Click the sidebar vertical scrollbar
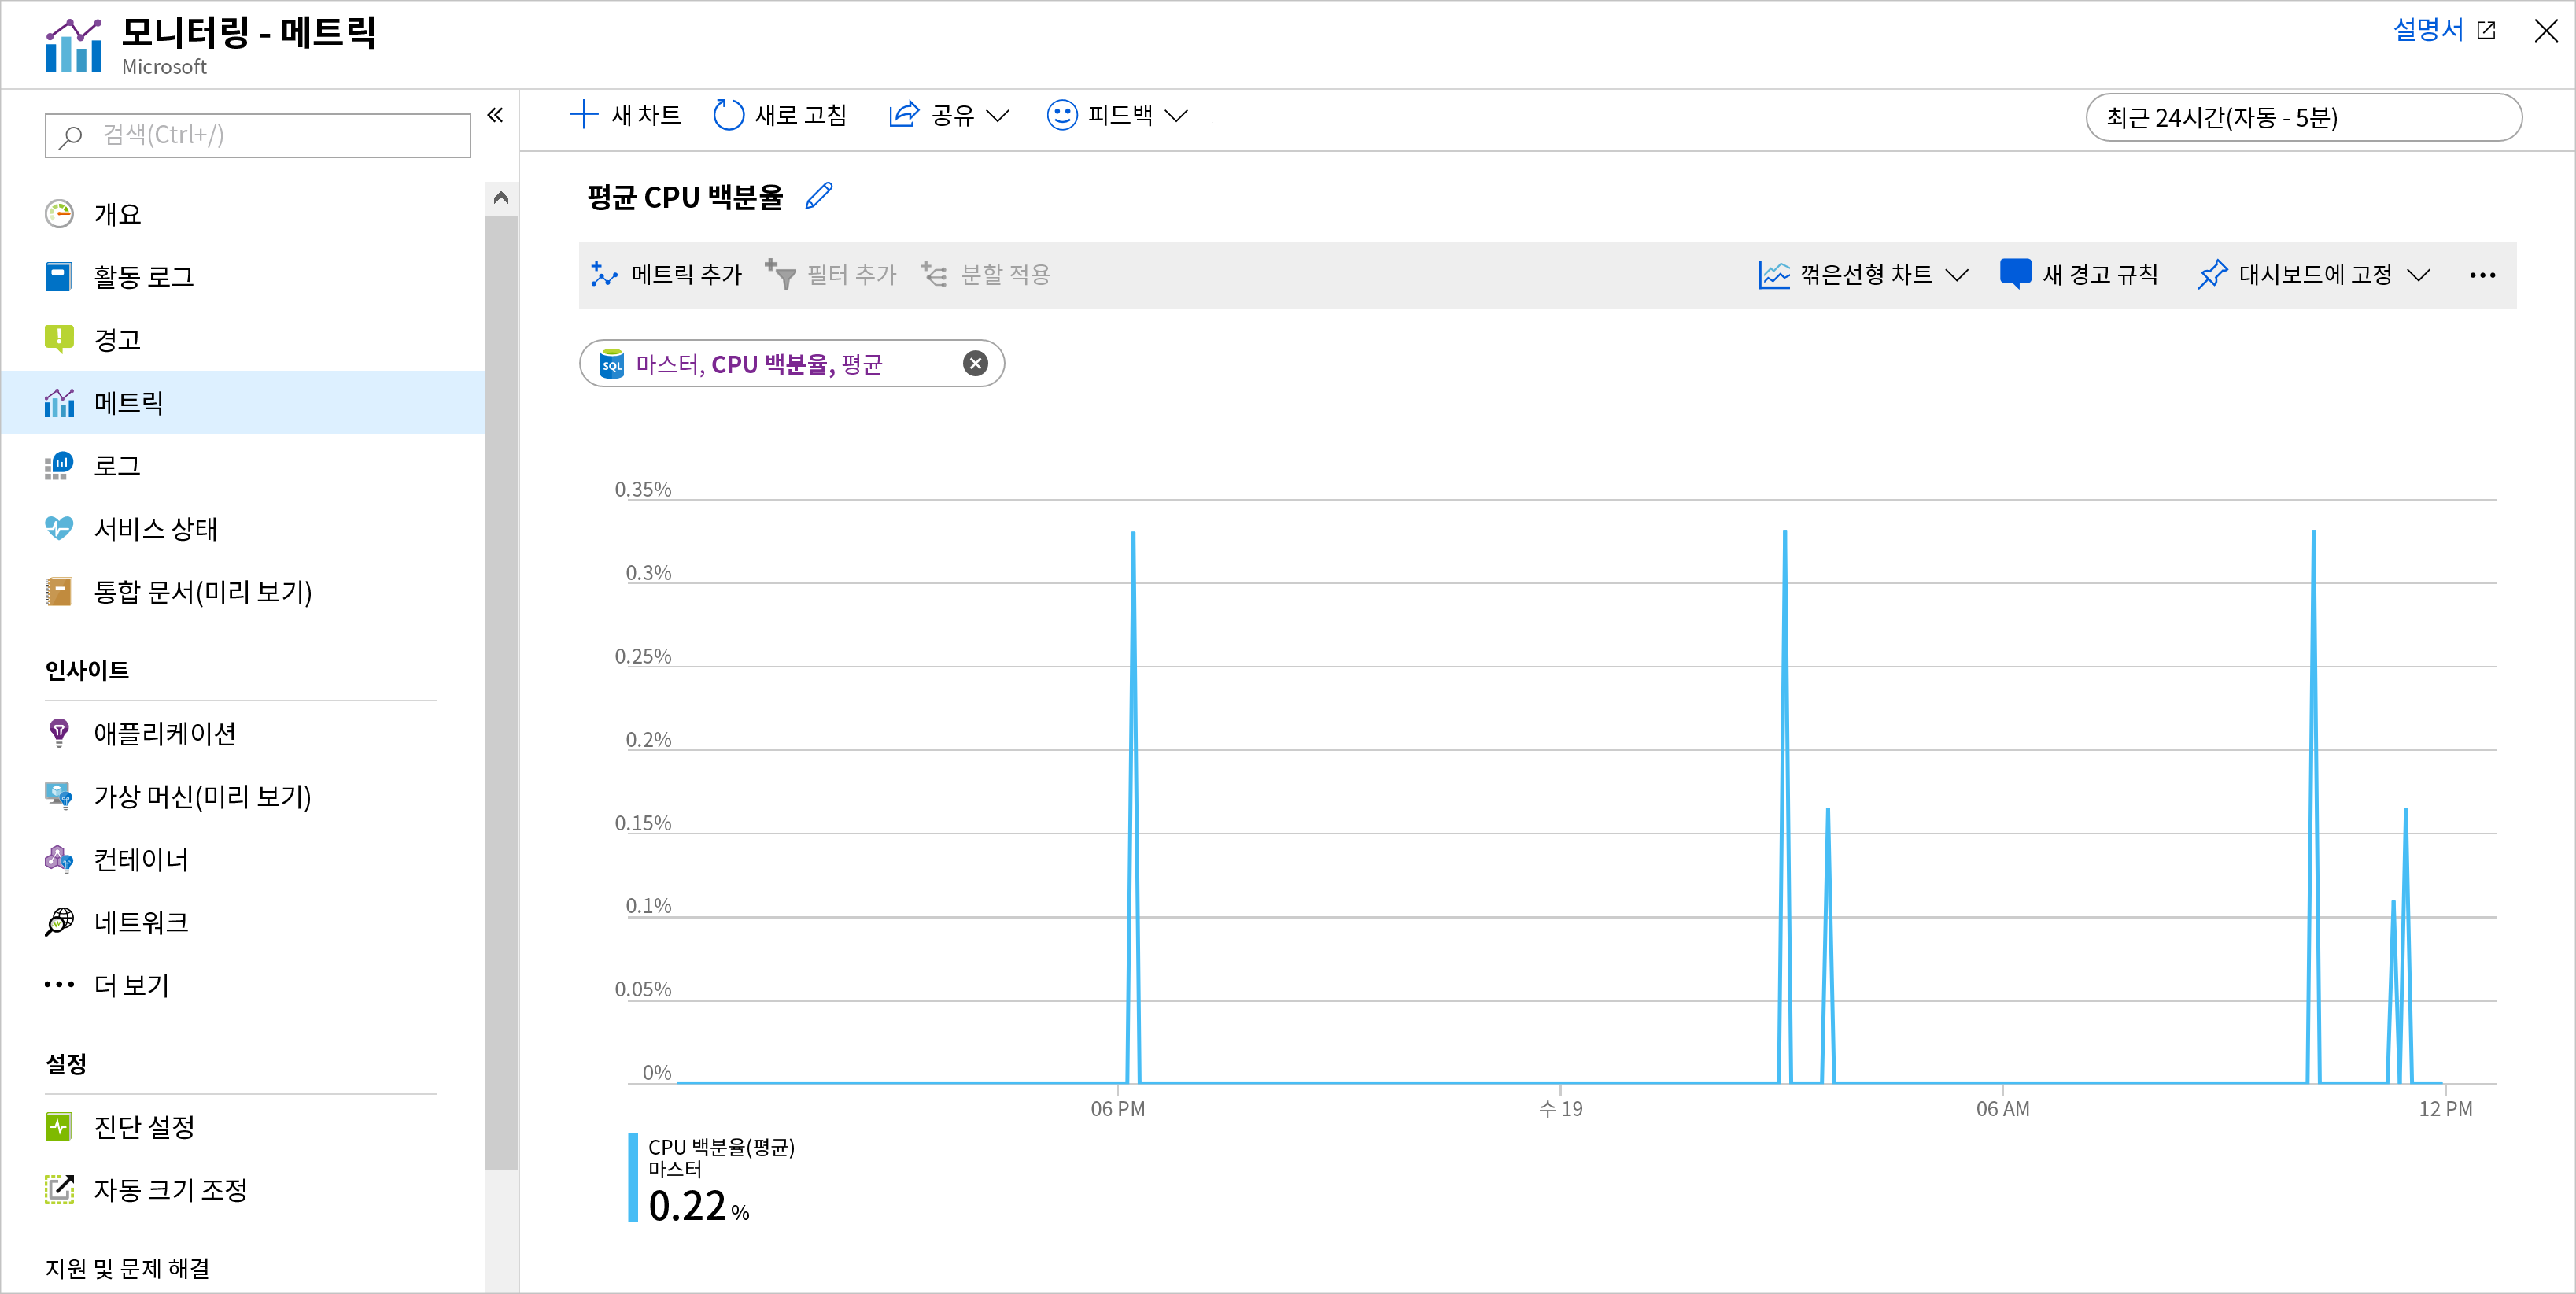The width and height of the screenshot is (2576, 1294). 501,692
